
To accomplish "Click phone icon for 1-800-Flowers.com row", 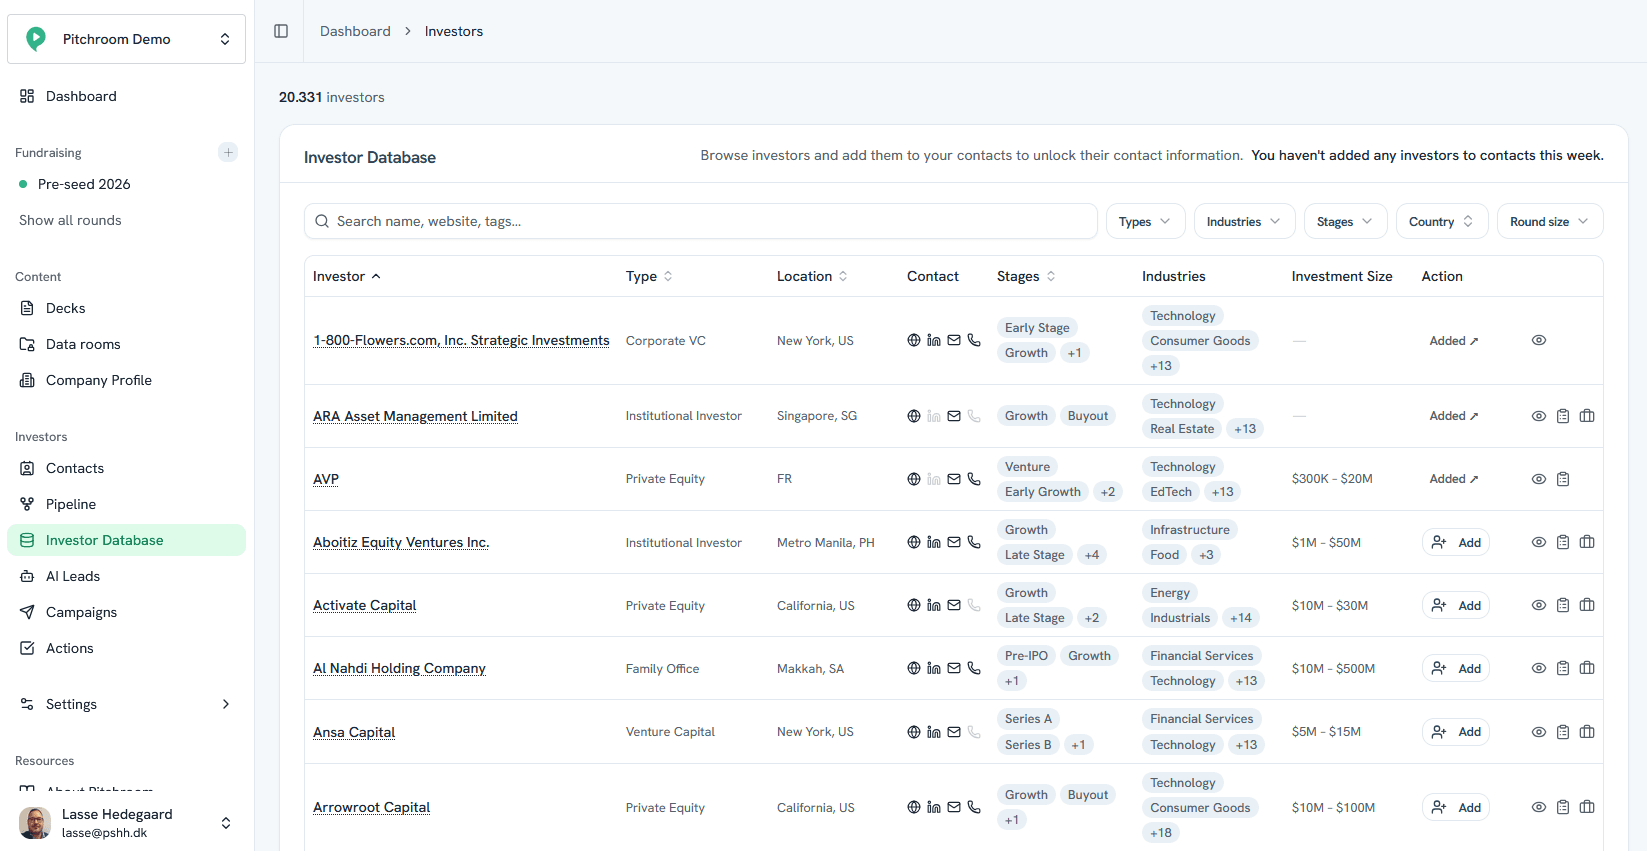I will pyautogui.click(x=974, y=340).
